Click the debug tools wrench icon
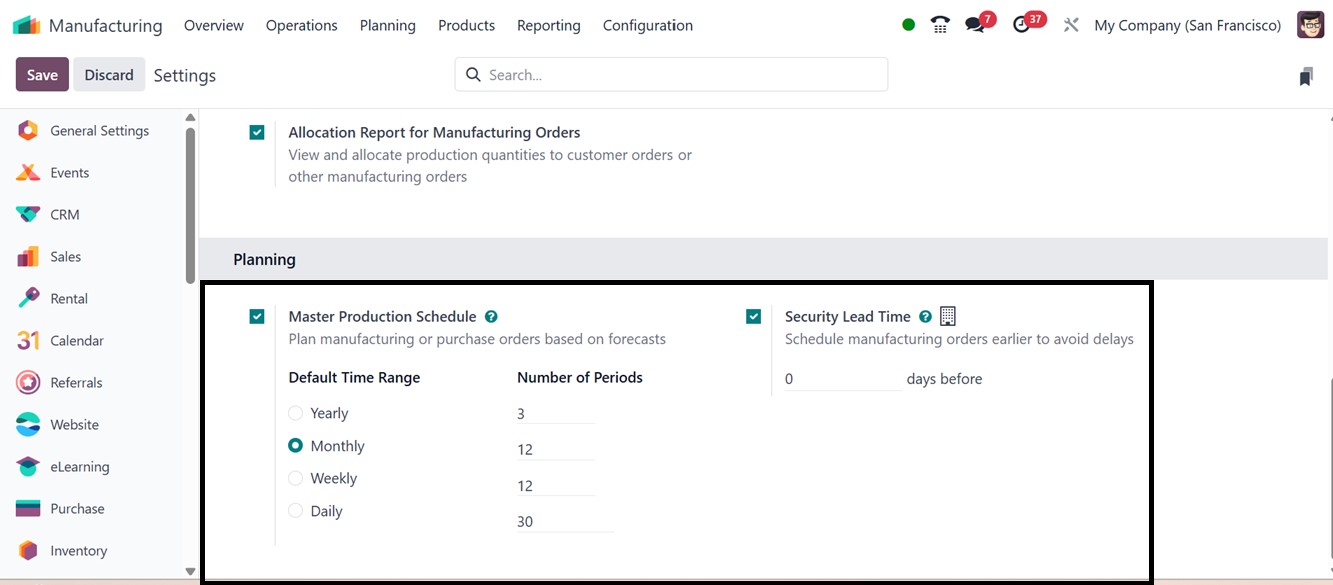The height and width of the screenshot is (585, 1333). (1071, 25)
